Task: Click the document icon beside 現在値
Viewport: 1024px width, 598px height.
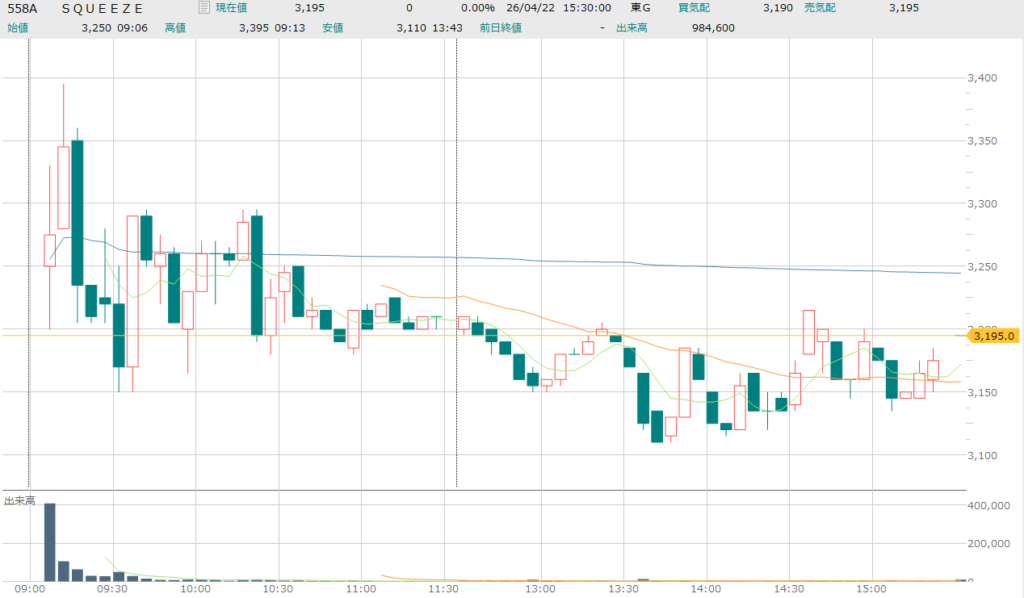Action: tap(204, 8)
